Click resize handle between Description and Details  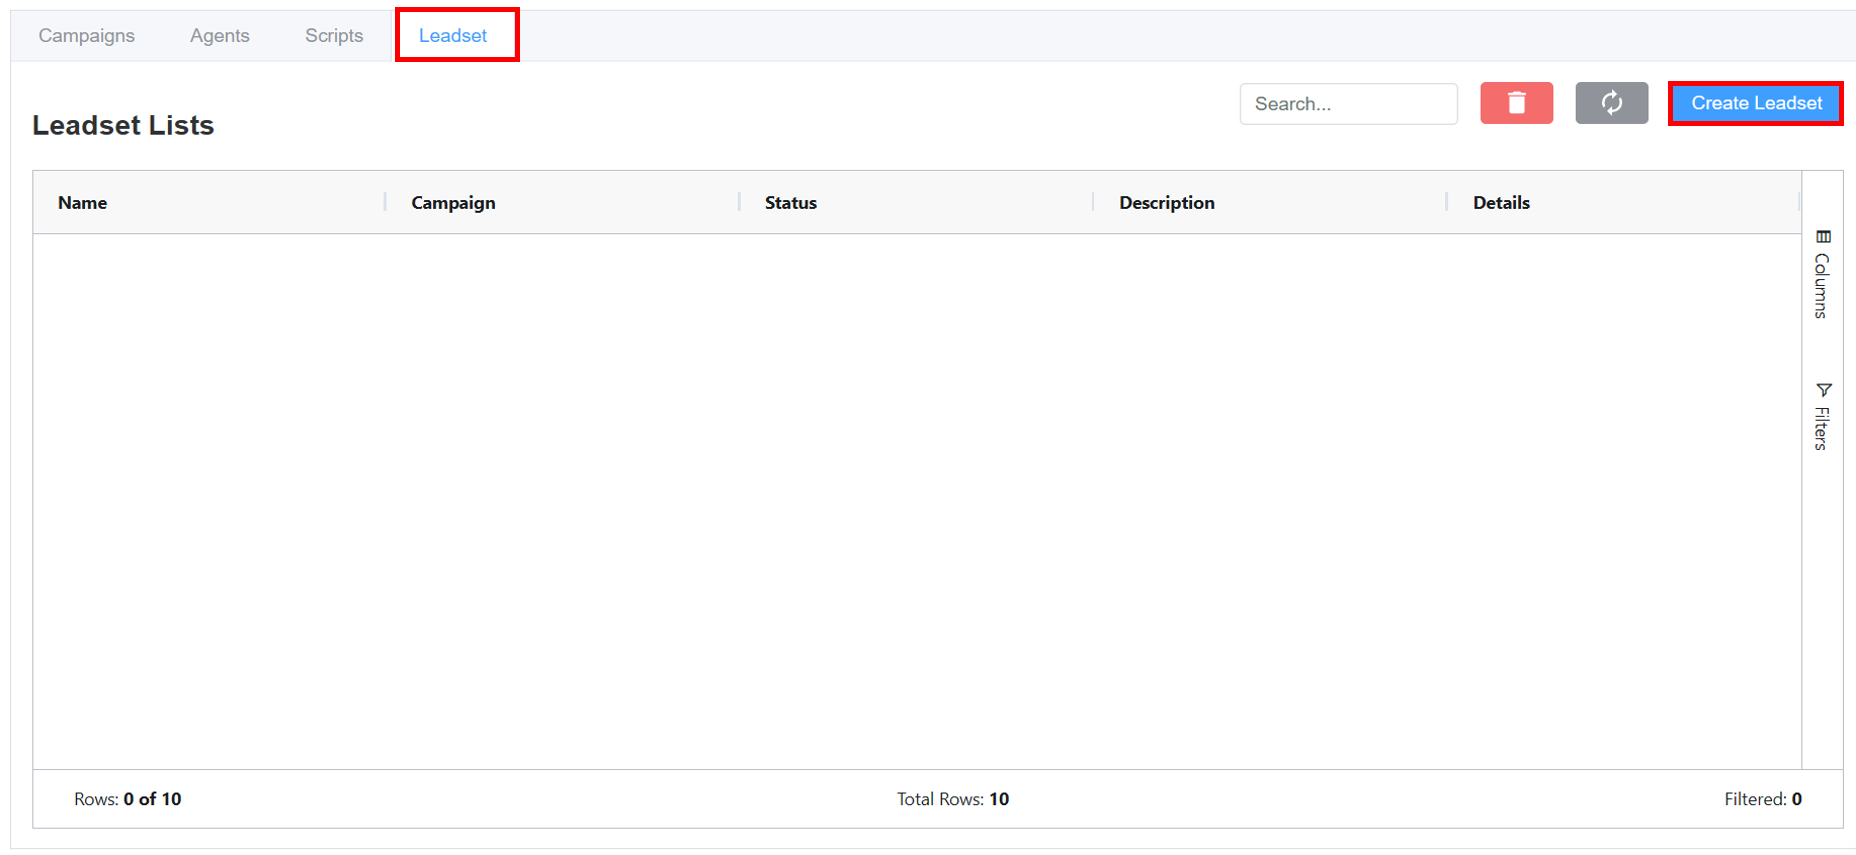[1447, 203]
